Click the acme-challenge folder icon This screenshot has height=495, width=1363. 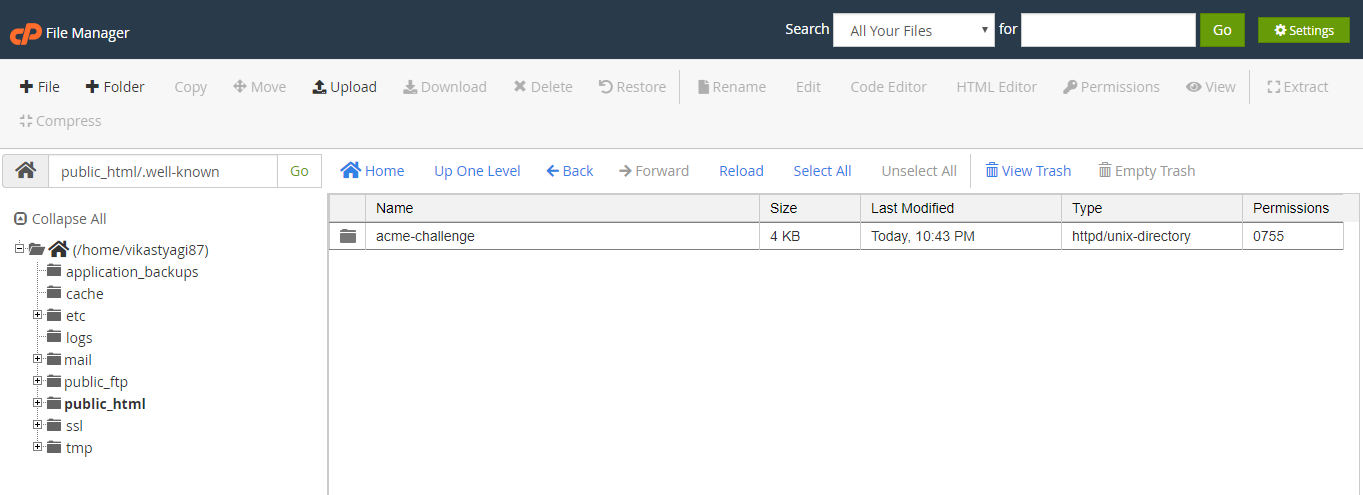click(x=347, y=237)
